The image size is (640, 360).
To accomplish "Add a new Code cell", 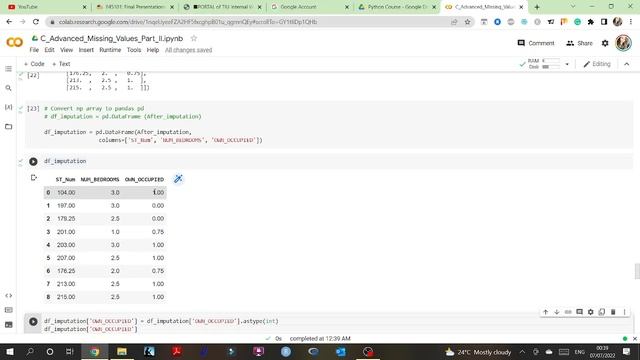I will (34, 64).
